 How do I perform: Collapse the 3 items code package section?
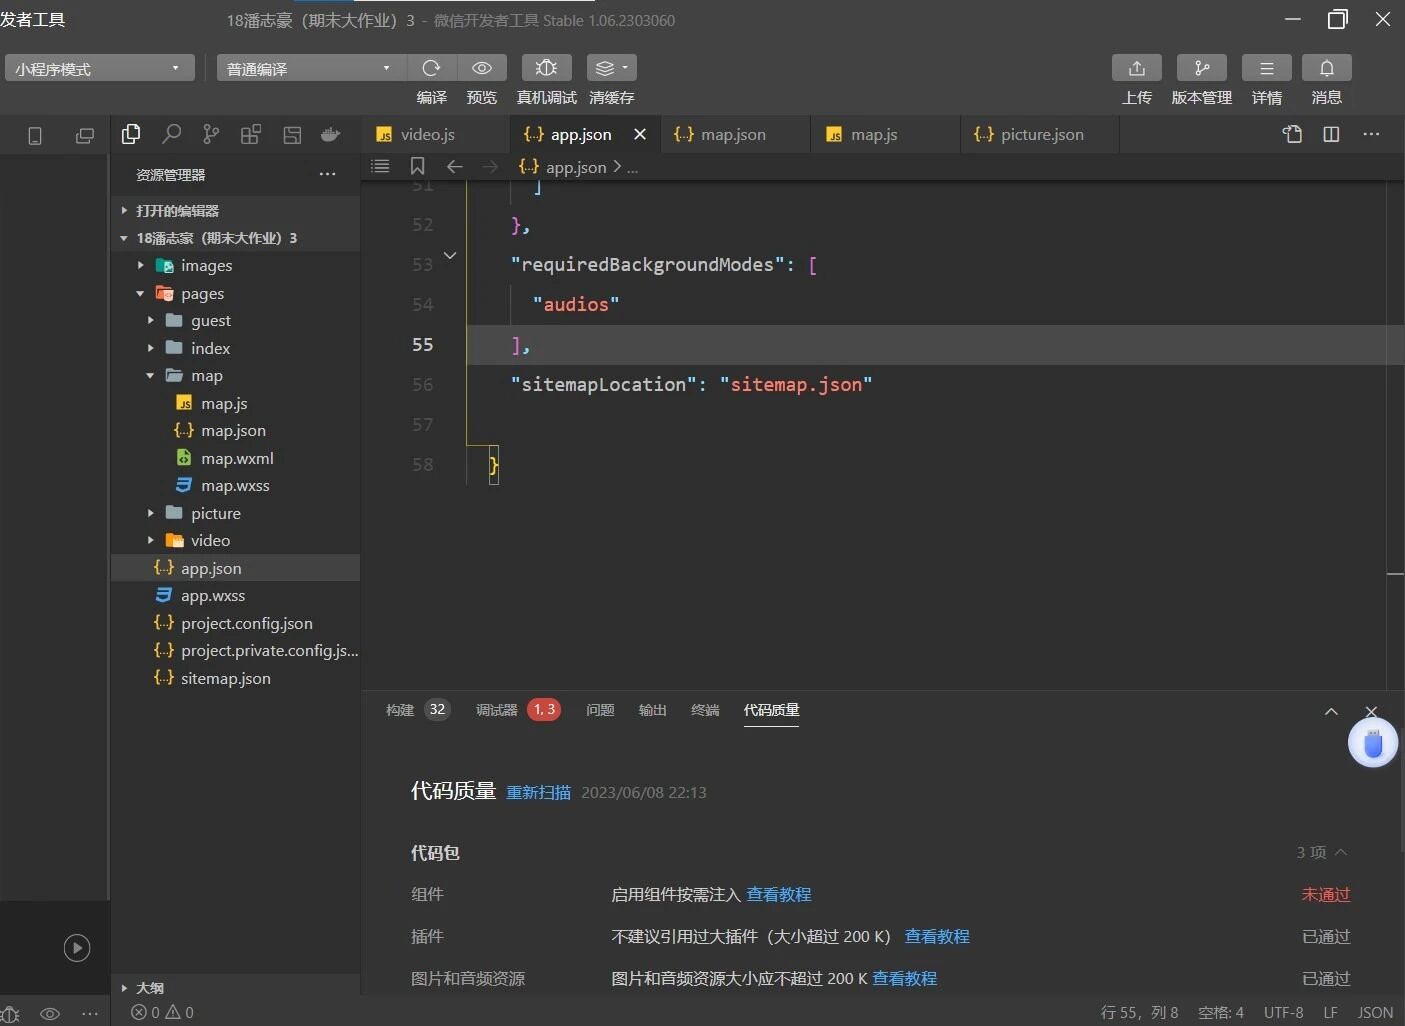[x=1322, y=853]
